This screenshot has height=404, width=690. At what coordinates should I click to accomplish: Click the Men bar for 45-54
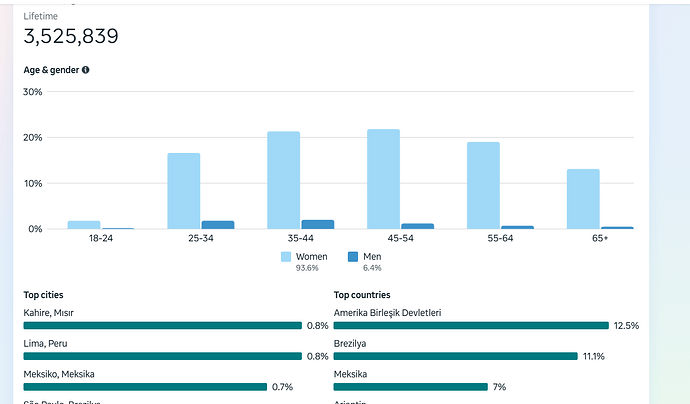point(418,226)
